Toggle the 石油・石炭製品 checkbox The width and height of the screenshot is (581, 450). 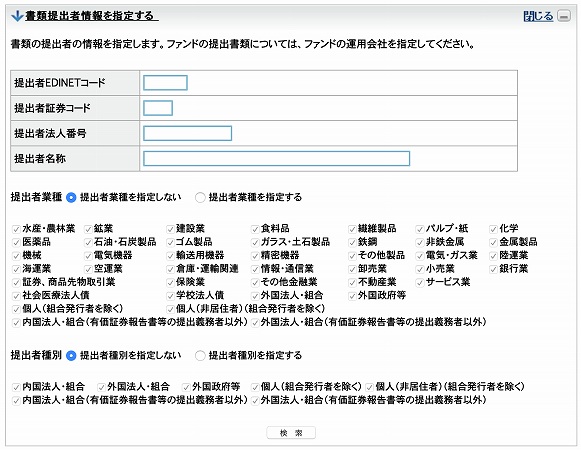tap(88, 242)
